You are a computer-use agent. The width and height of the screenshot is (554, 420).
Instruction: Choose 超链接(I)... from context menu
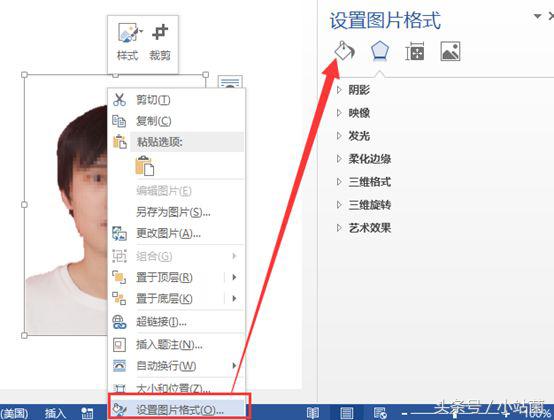[x=177, y=322]
